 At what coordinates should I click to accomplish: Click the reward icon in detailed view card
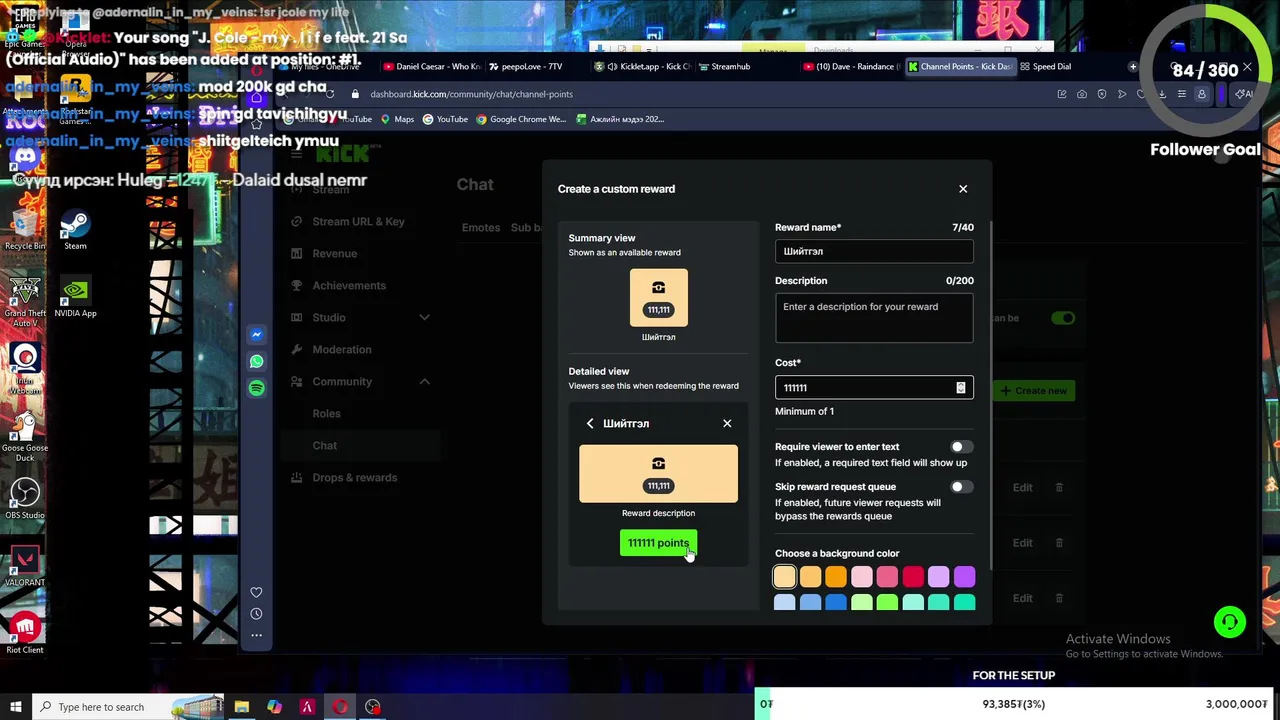pos(658,463)
